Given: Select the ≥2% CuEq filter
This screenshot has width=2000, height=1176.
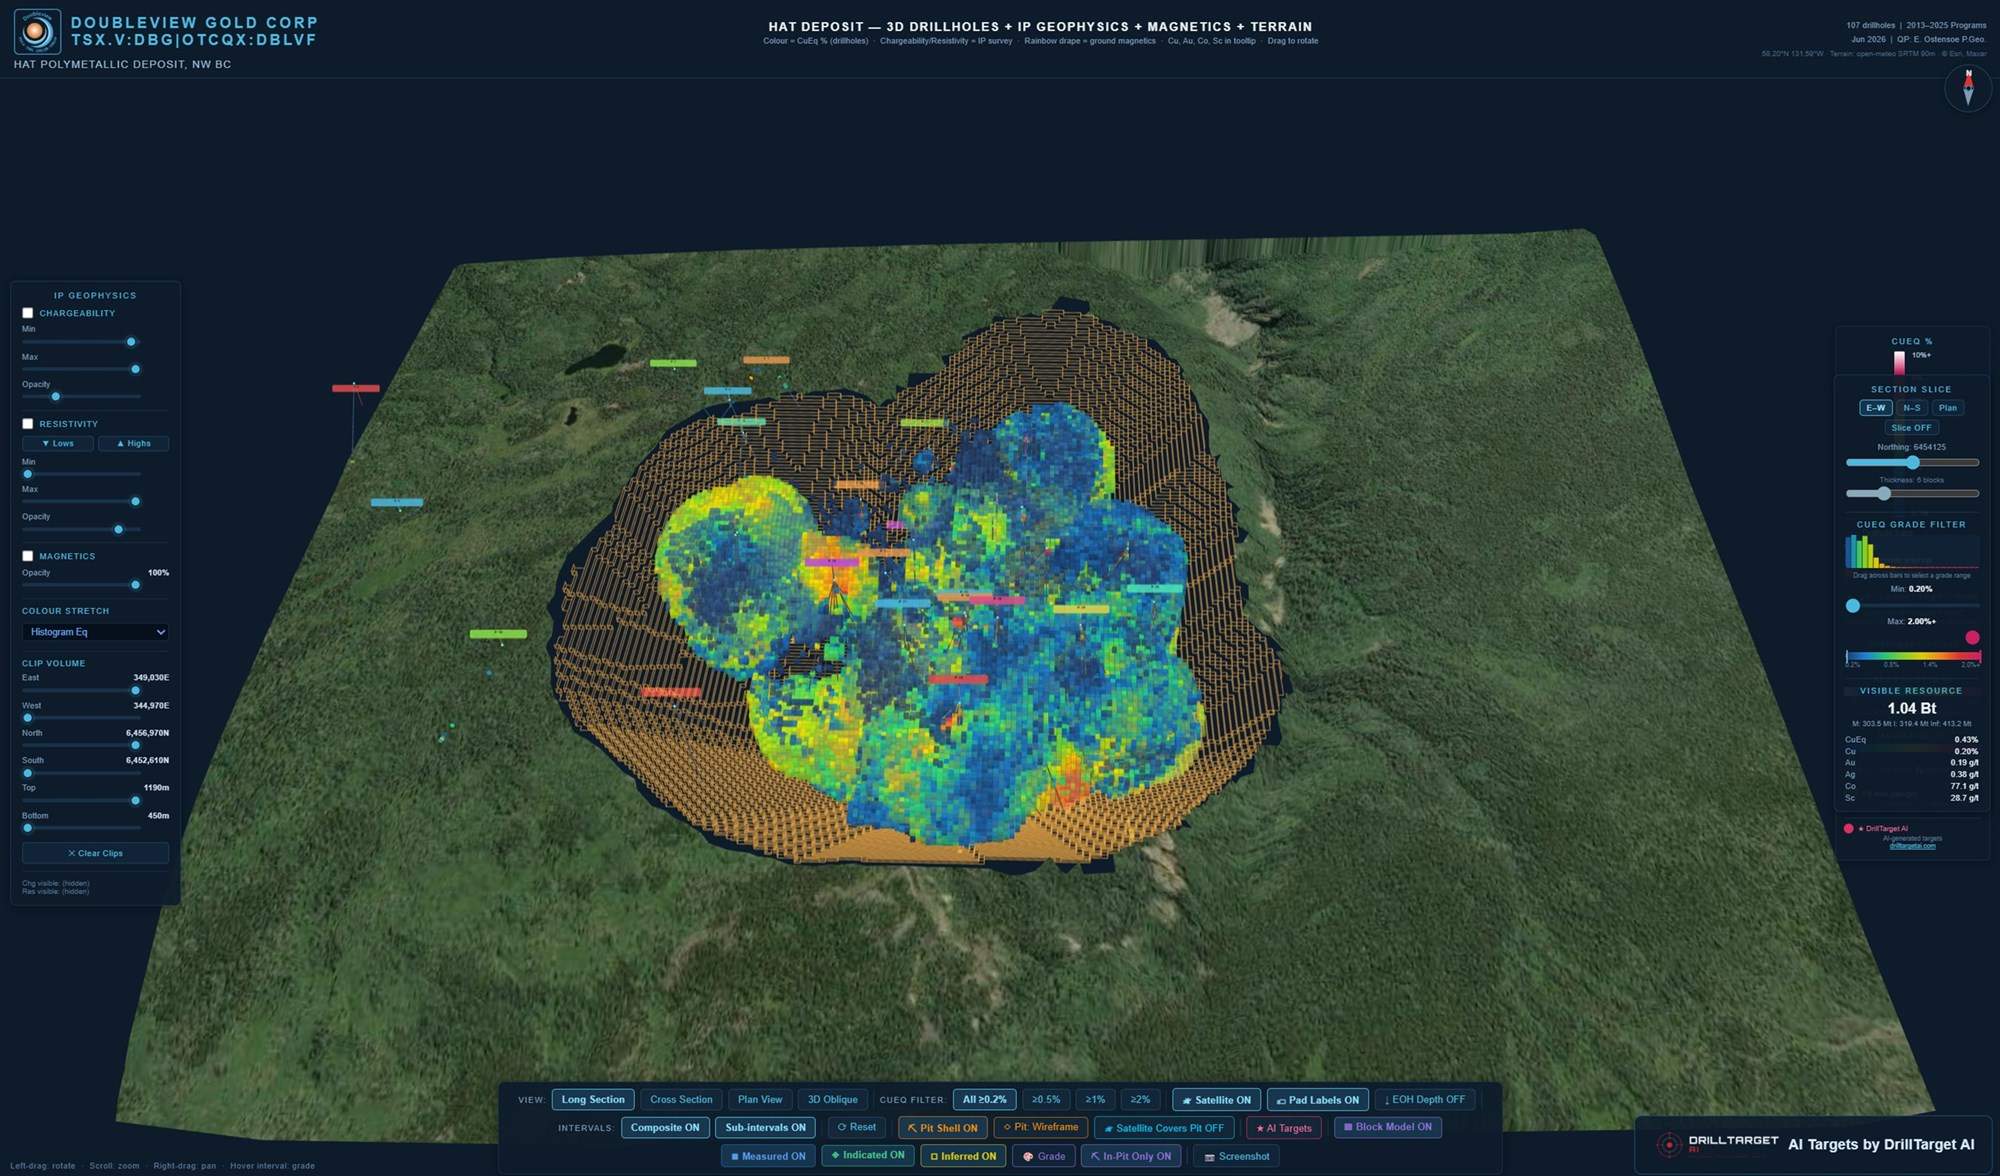Looking at the screenshot, I should (x=1140, y=1100).
